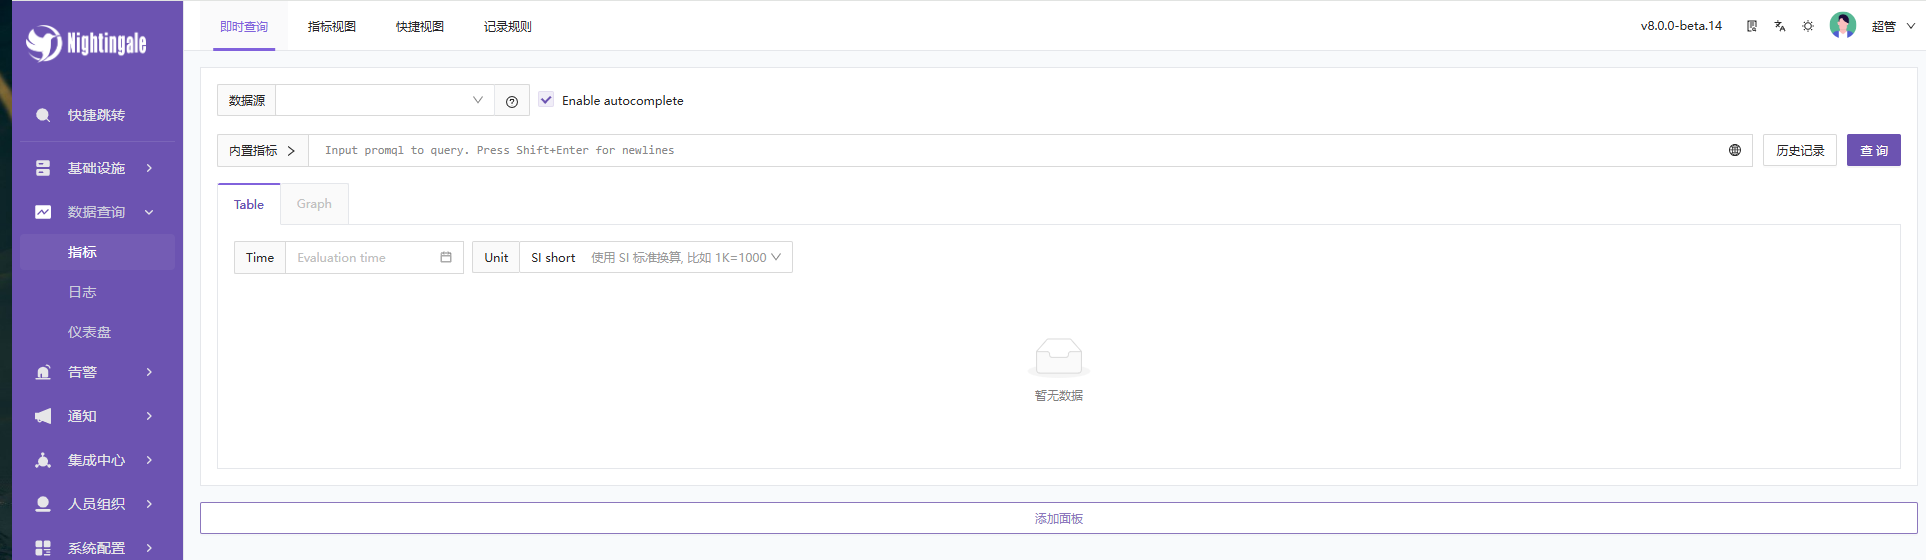Click the 添加面板 add panel button
Screen dimensions: 1926x560
(x=1058, y=518)
